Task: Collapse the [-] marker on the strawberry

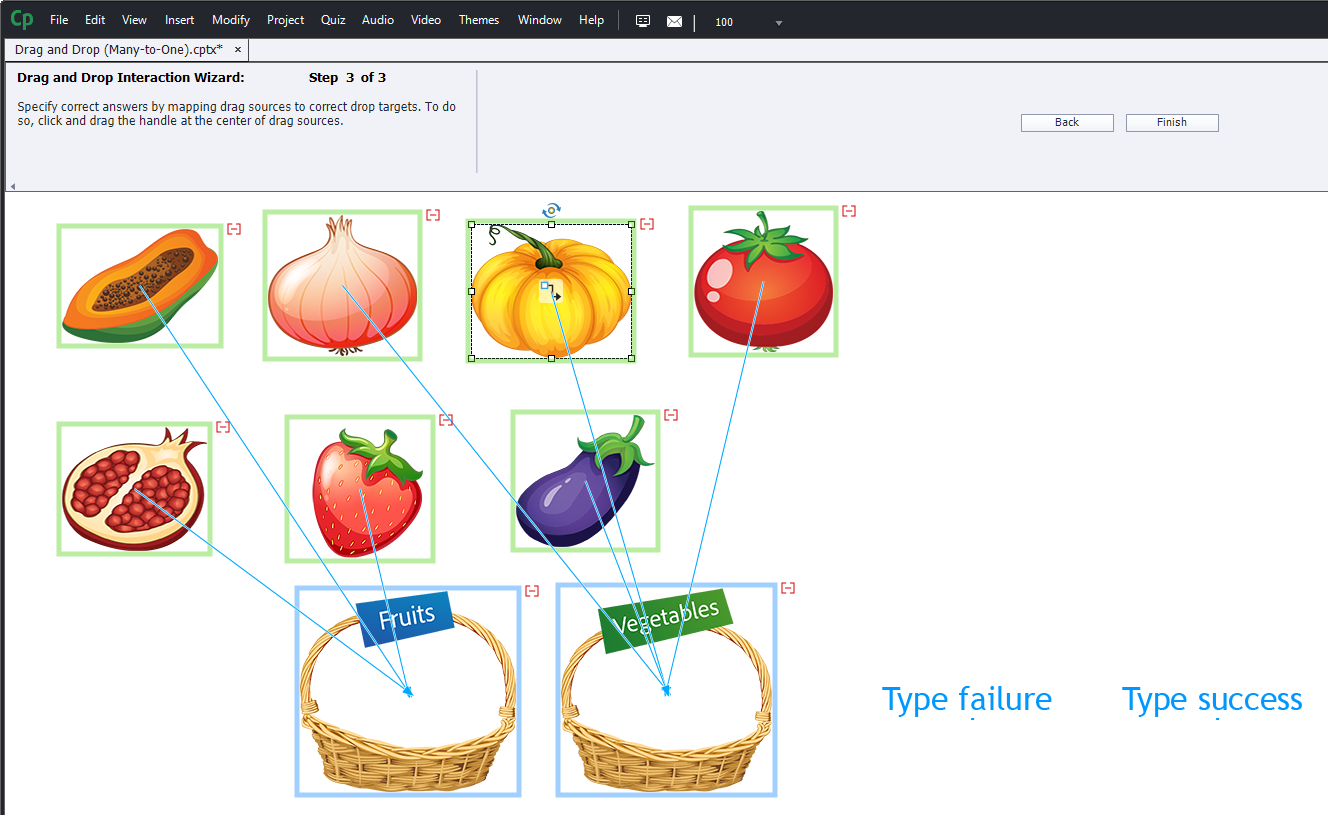Action: pyautogui.click(x=446, y=420)
